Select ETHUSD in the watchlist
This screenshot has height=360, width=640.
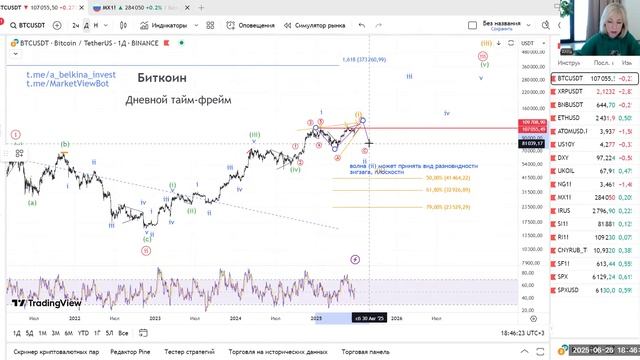coord(595,118)
